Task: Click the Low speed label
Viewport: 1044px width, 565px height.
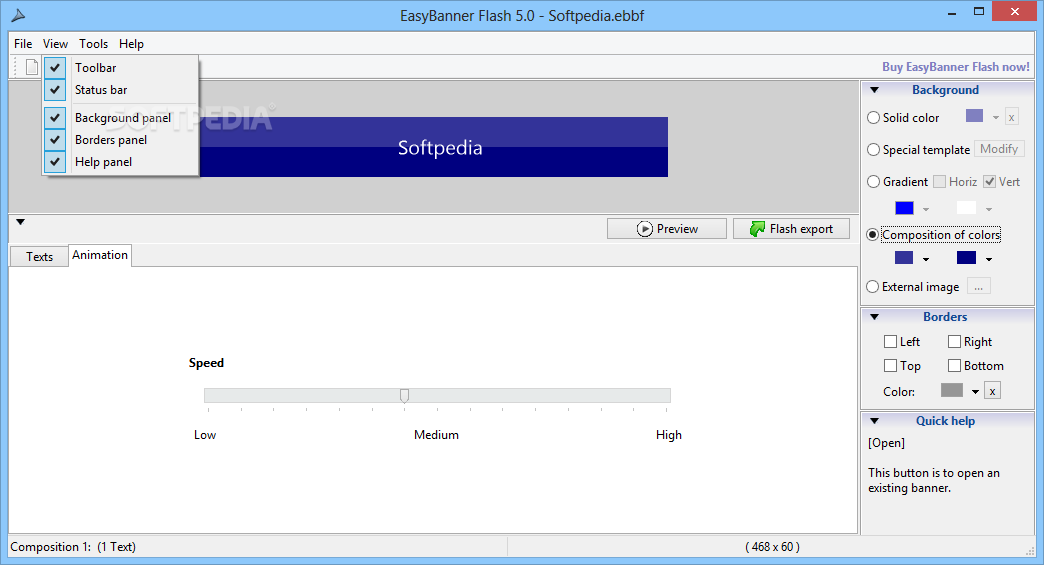Action: coord(205,435)
